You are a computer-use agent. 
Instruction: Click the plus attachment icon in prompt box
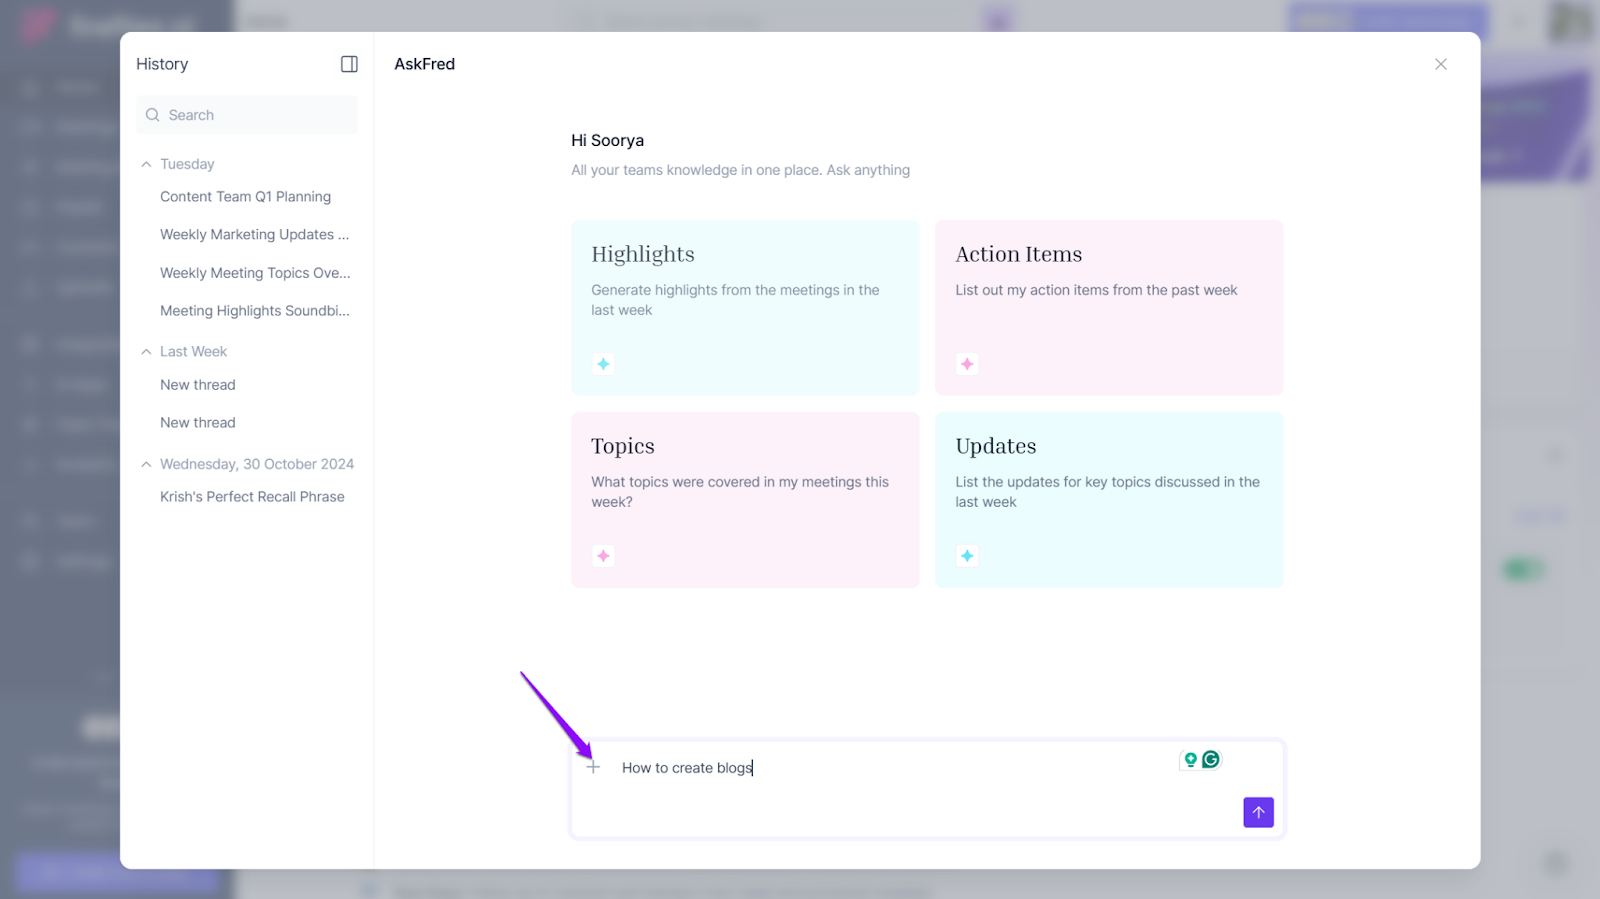(593, 767)
